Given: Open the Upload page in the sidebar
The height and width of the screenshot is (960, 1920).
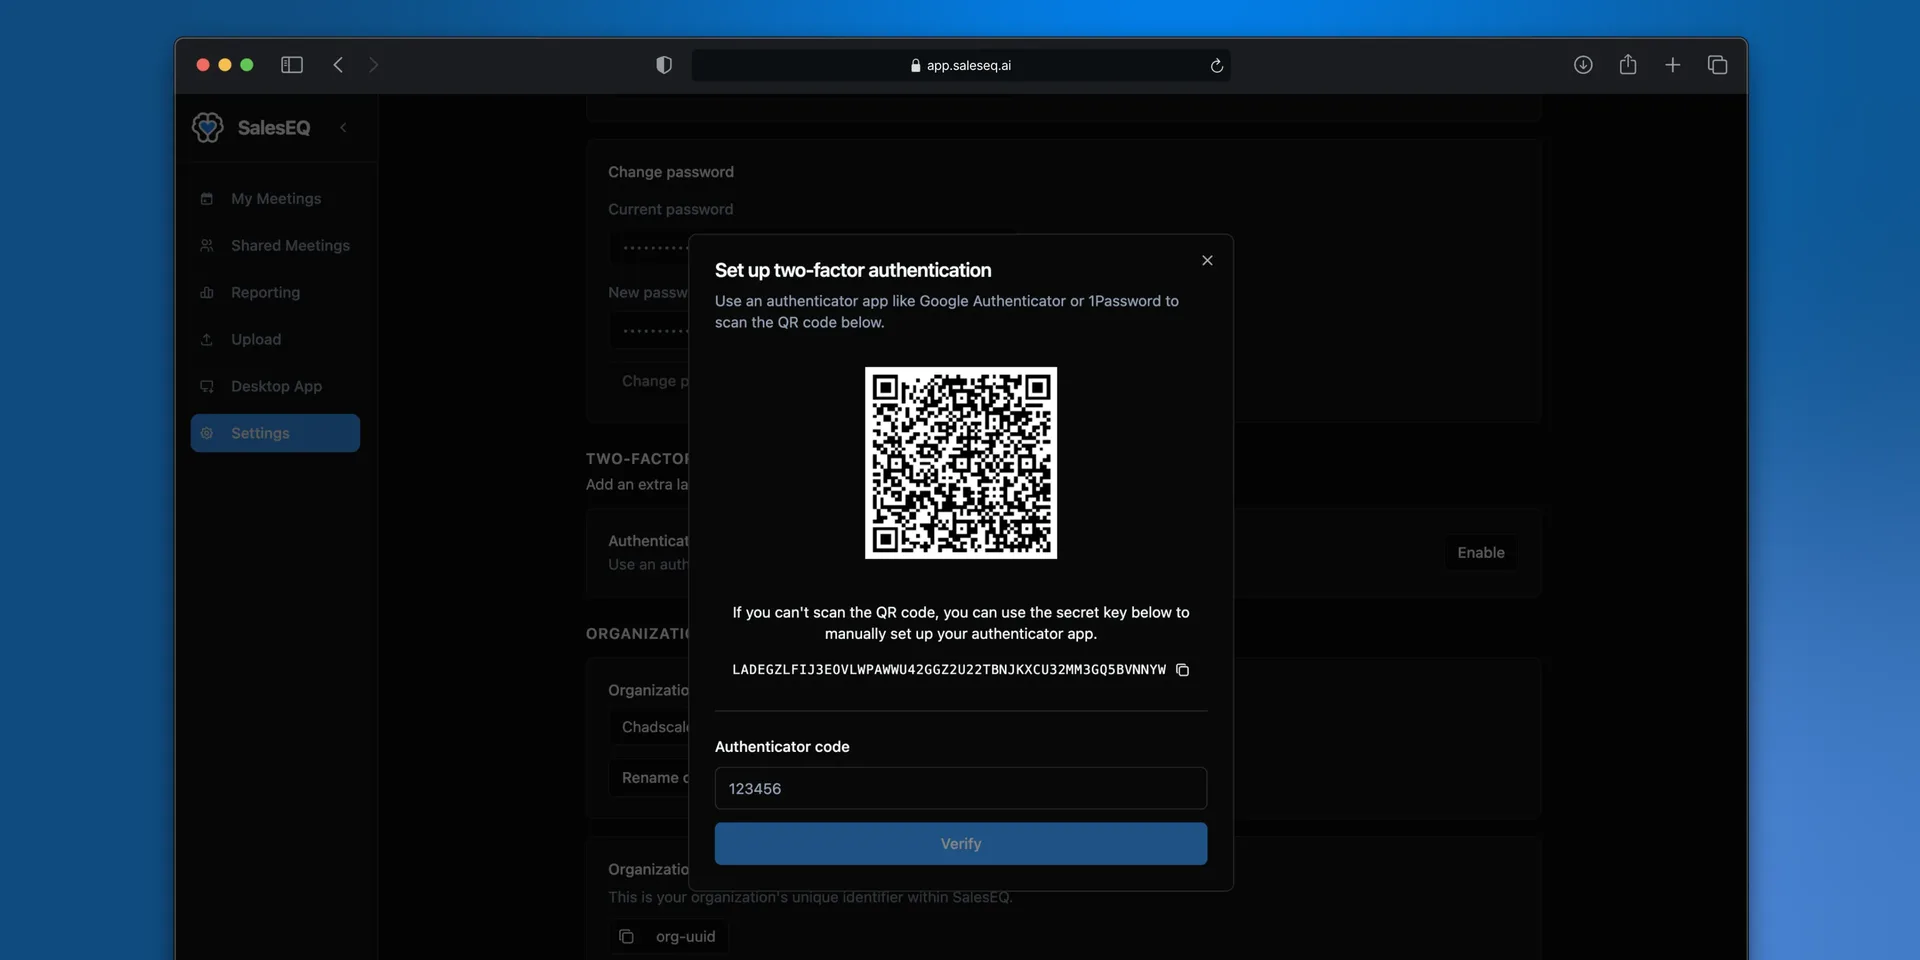Looking at the screenshot, I should [275, 340].
